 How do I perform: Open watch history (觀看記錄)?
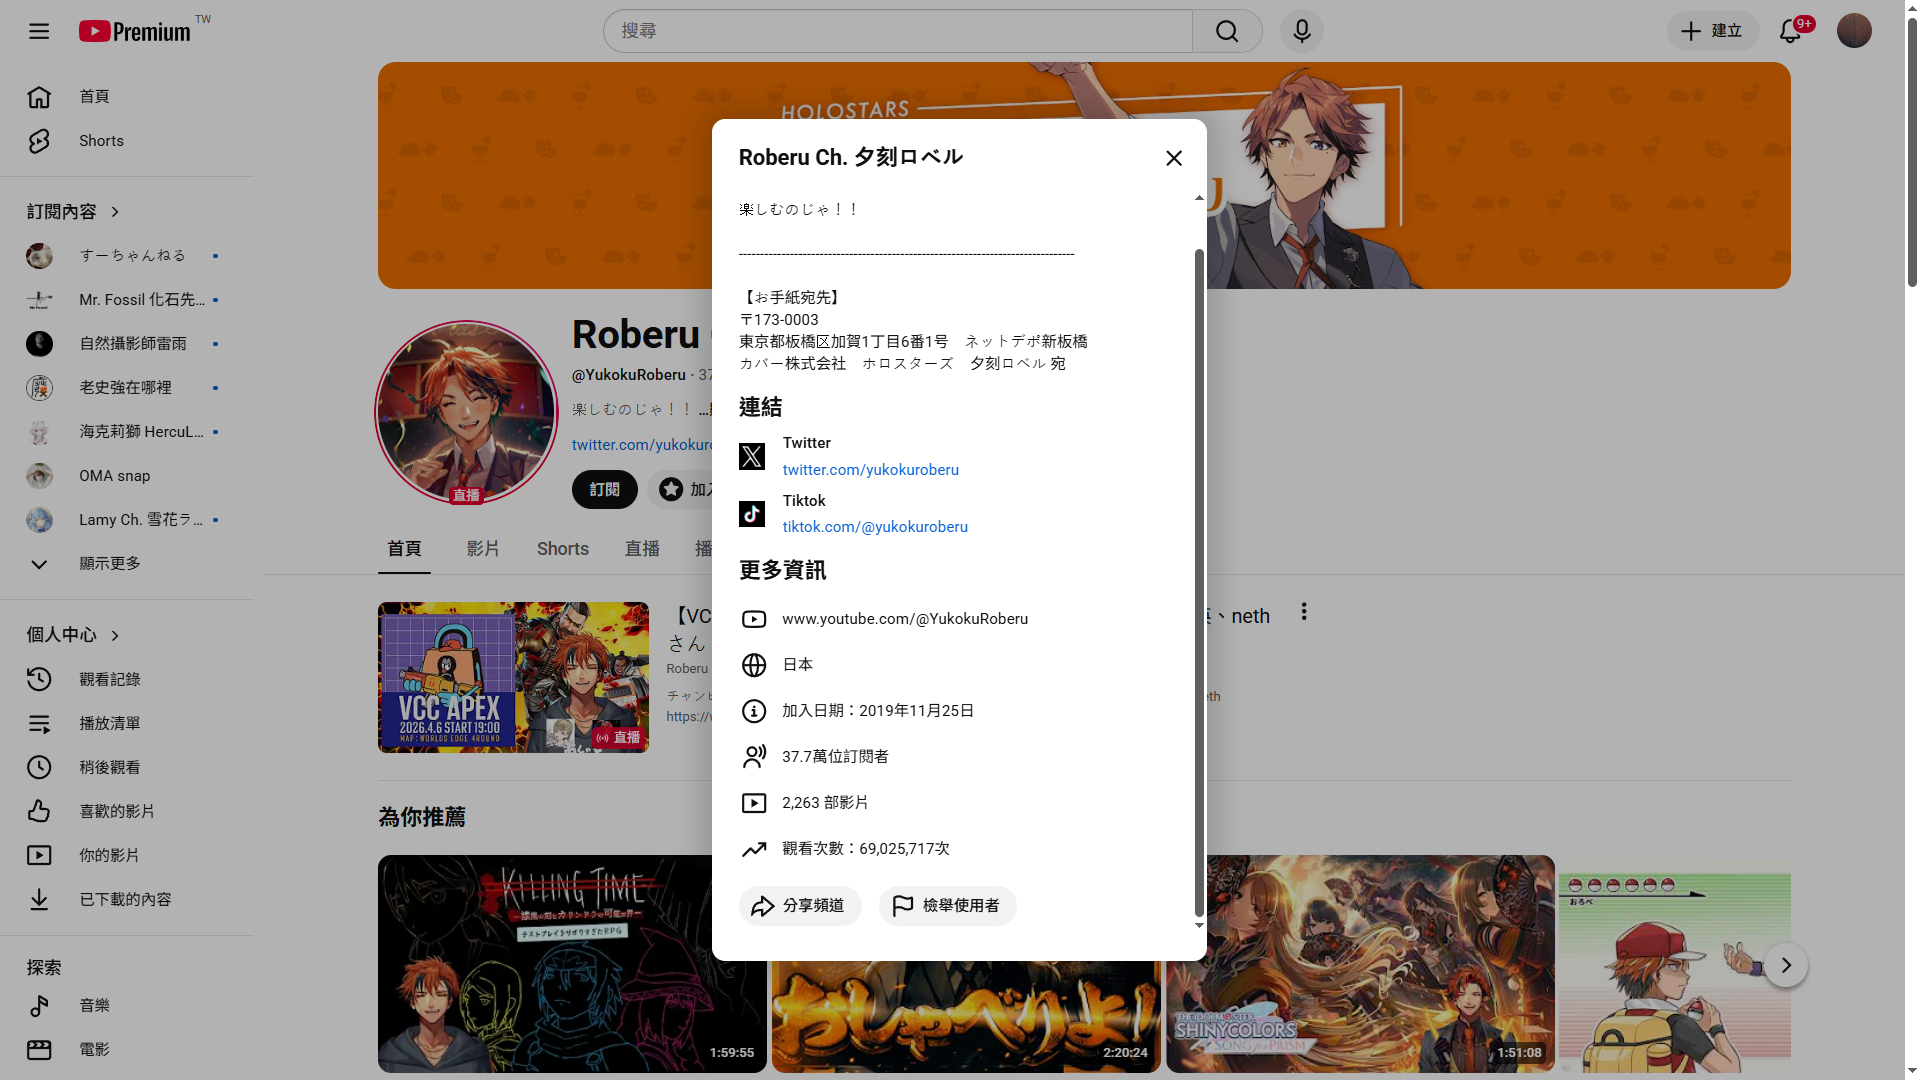point(109,679)
